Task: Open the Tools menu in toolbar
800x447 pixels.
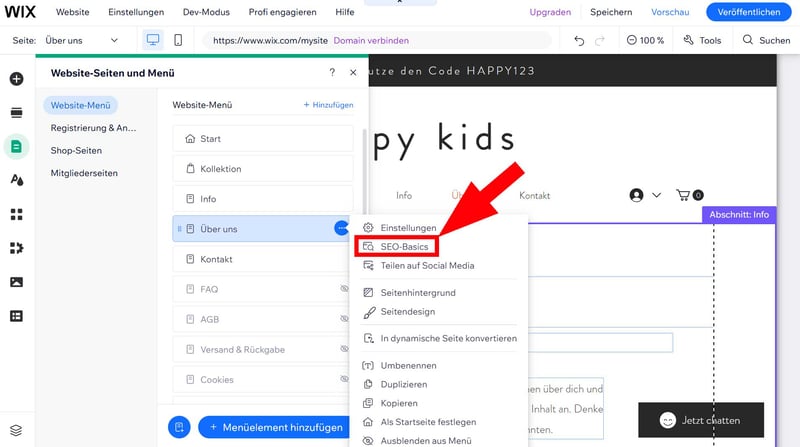Action: point(703,40)
